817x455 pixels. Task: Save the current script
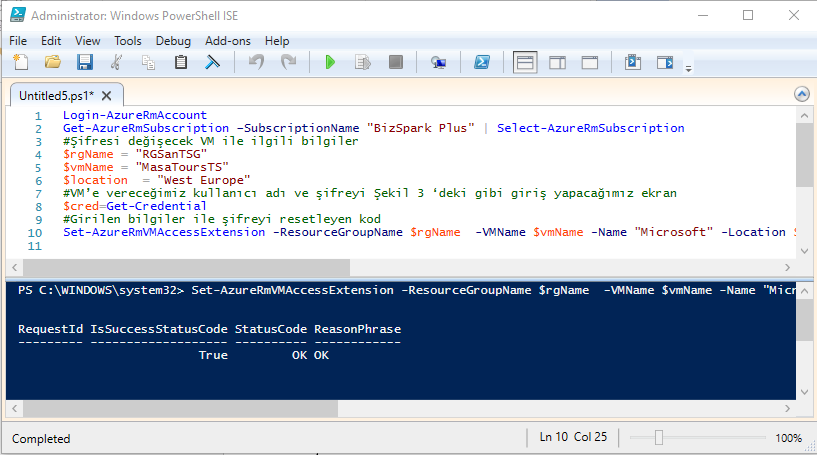pyautogui.click(x=84, y=63)
